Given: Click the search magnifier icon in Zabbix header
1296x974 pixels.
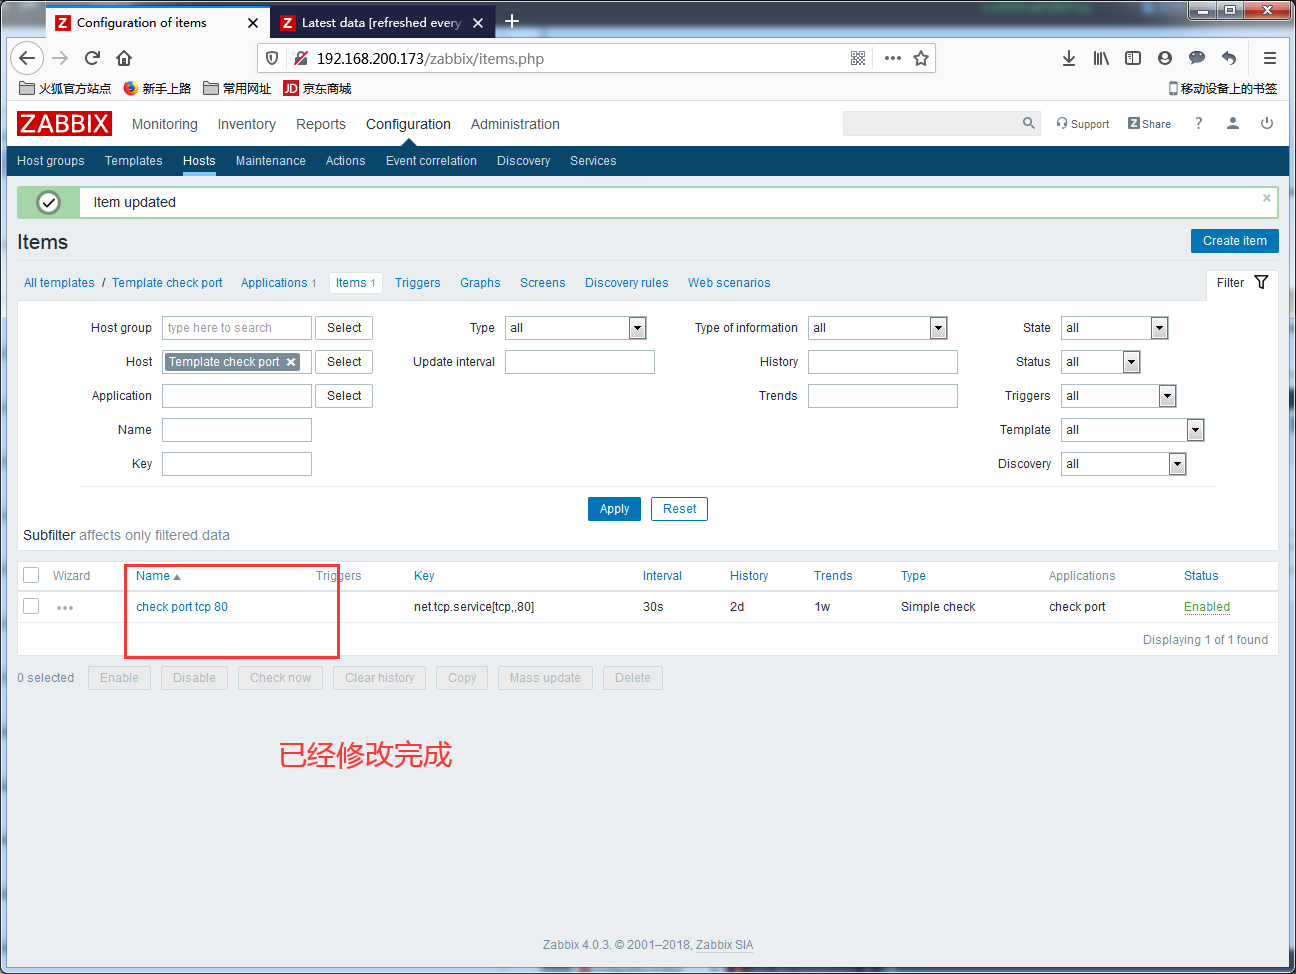Looking at the screenshot, I should (1029, 123).
